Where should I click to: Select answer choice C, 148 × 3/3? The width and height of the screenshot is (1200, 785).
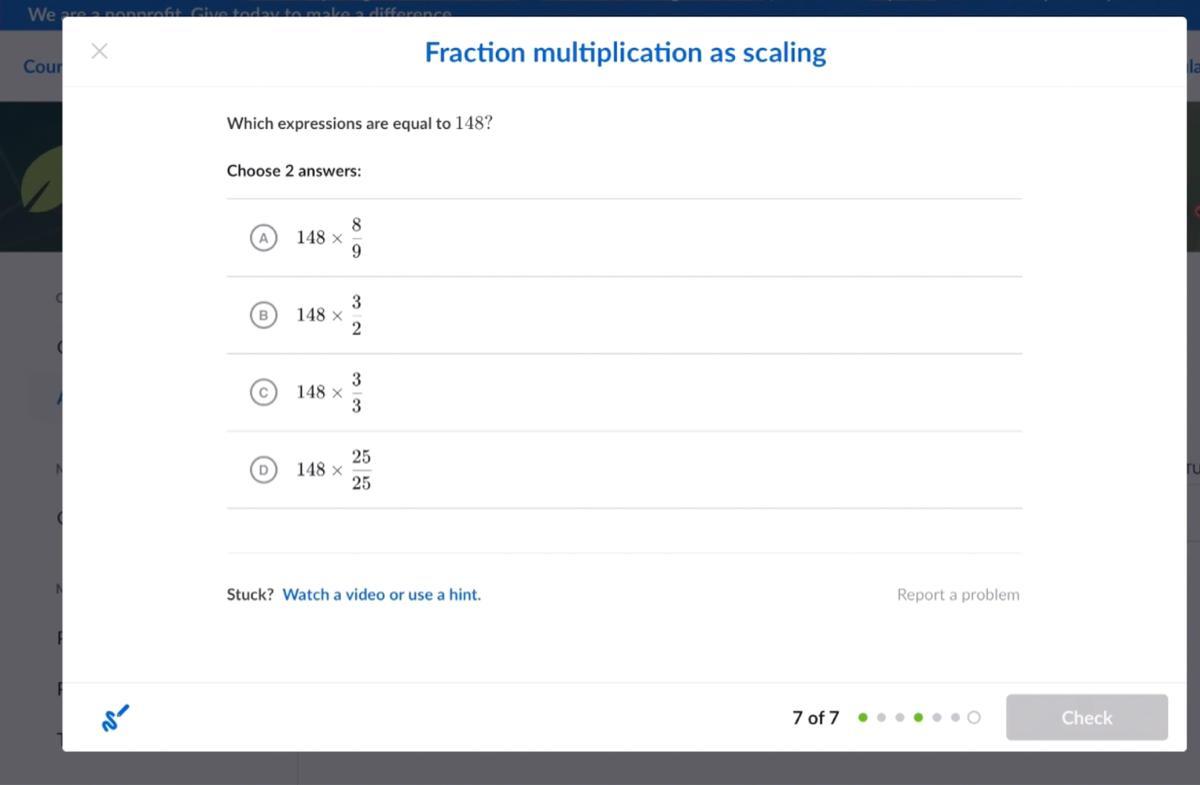(x=262, y=392)
